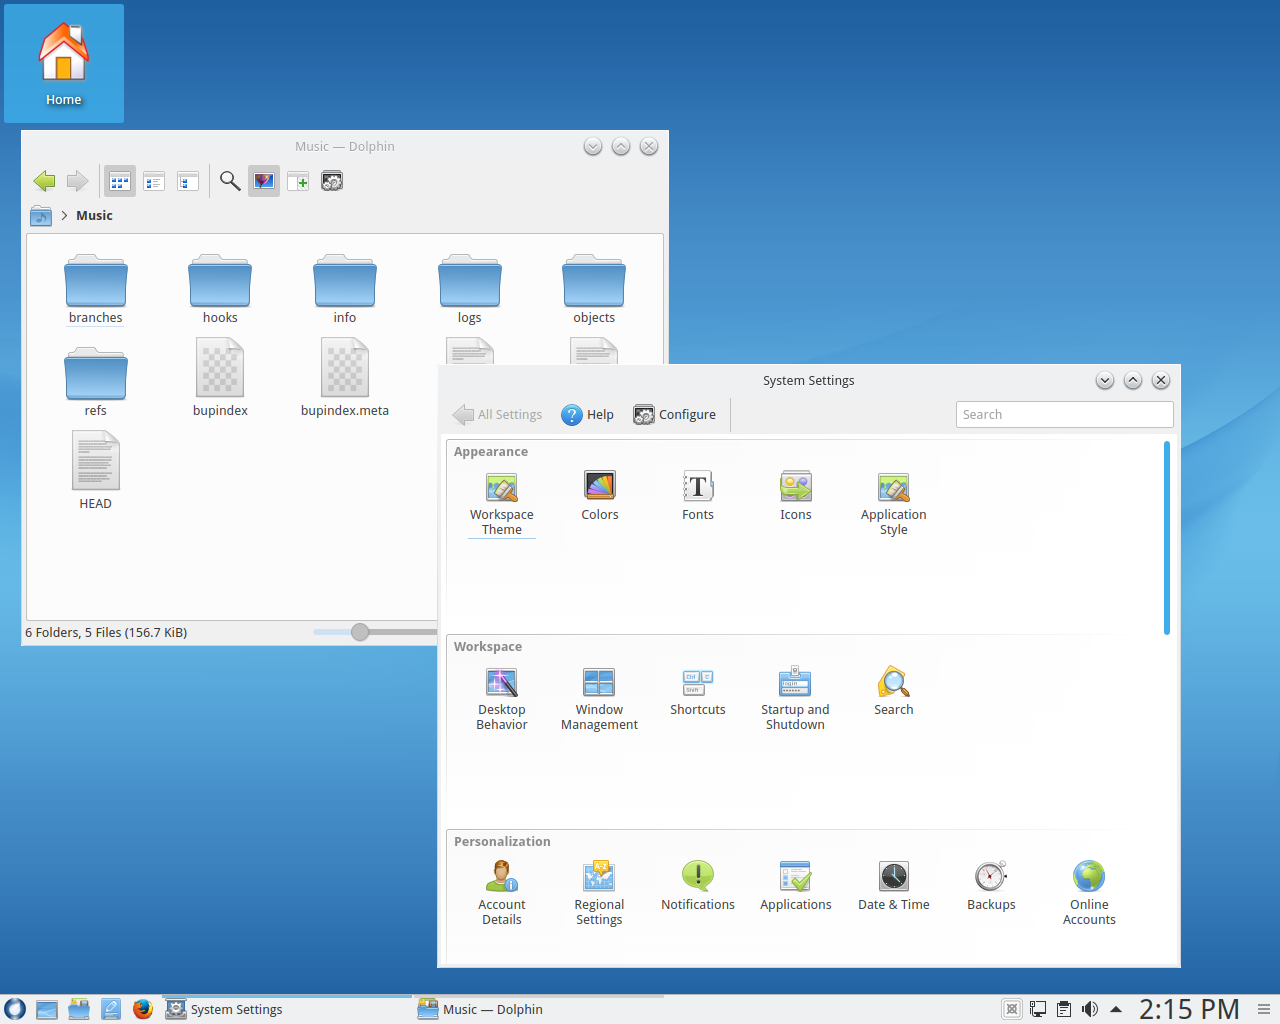The image size is (1280, 1024).
Task: Open Online Accounts settings
Action: pyautogui.click(x=1089, y=894)
